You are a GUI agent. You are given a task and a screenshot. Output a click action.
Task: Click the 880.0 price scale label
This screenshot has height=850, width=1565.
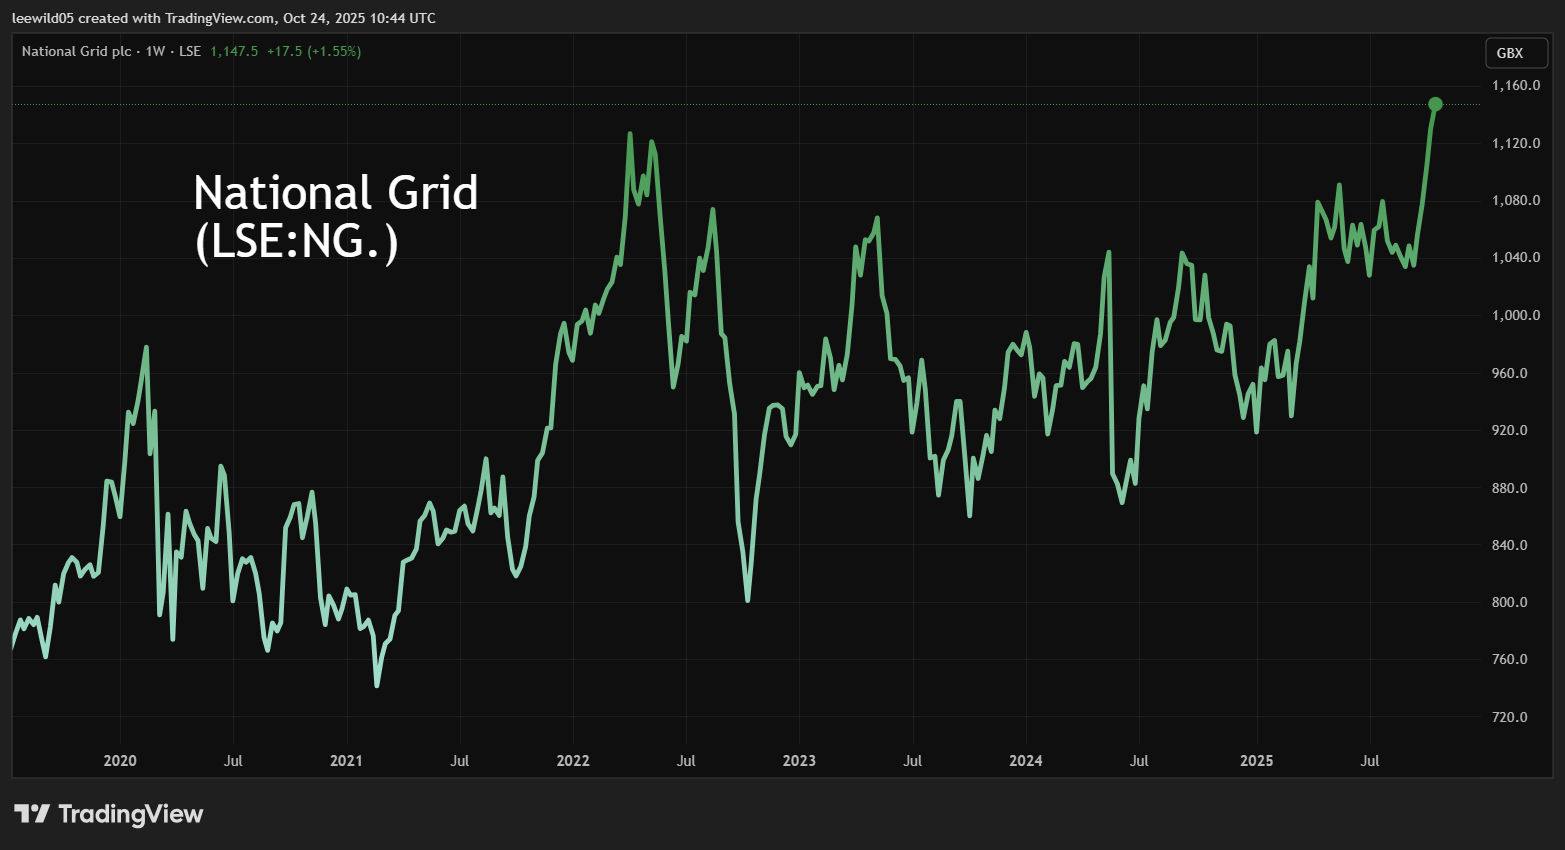(1510, 488)
